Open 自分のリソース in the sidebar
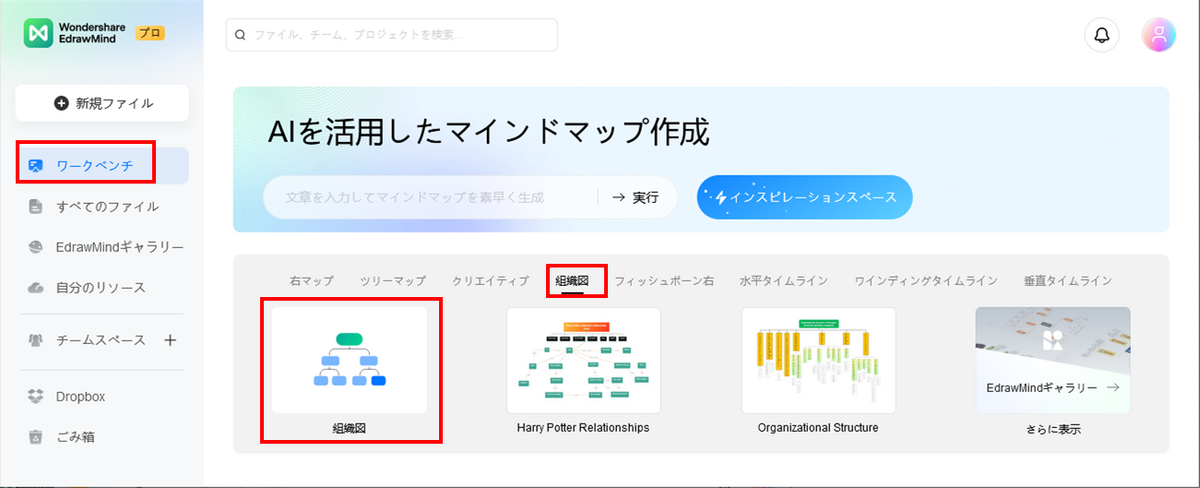This screenshot has height=488, width=1200. (x=102, y=288)
